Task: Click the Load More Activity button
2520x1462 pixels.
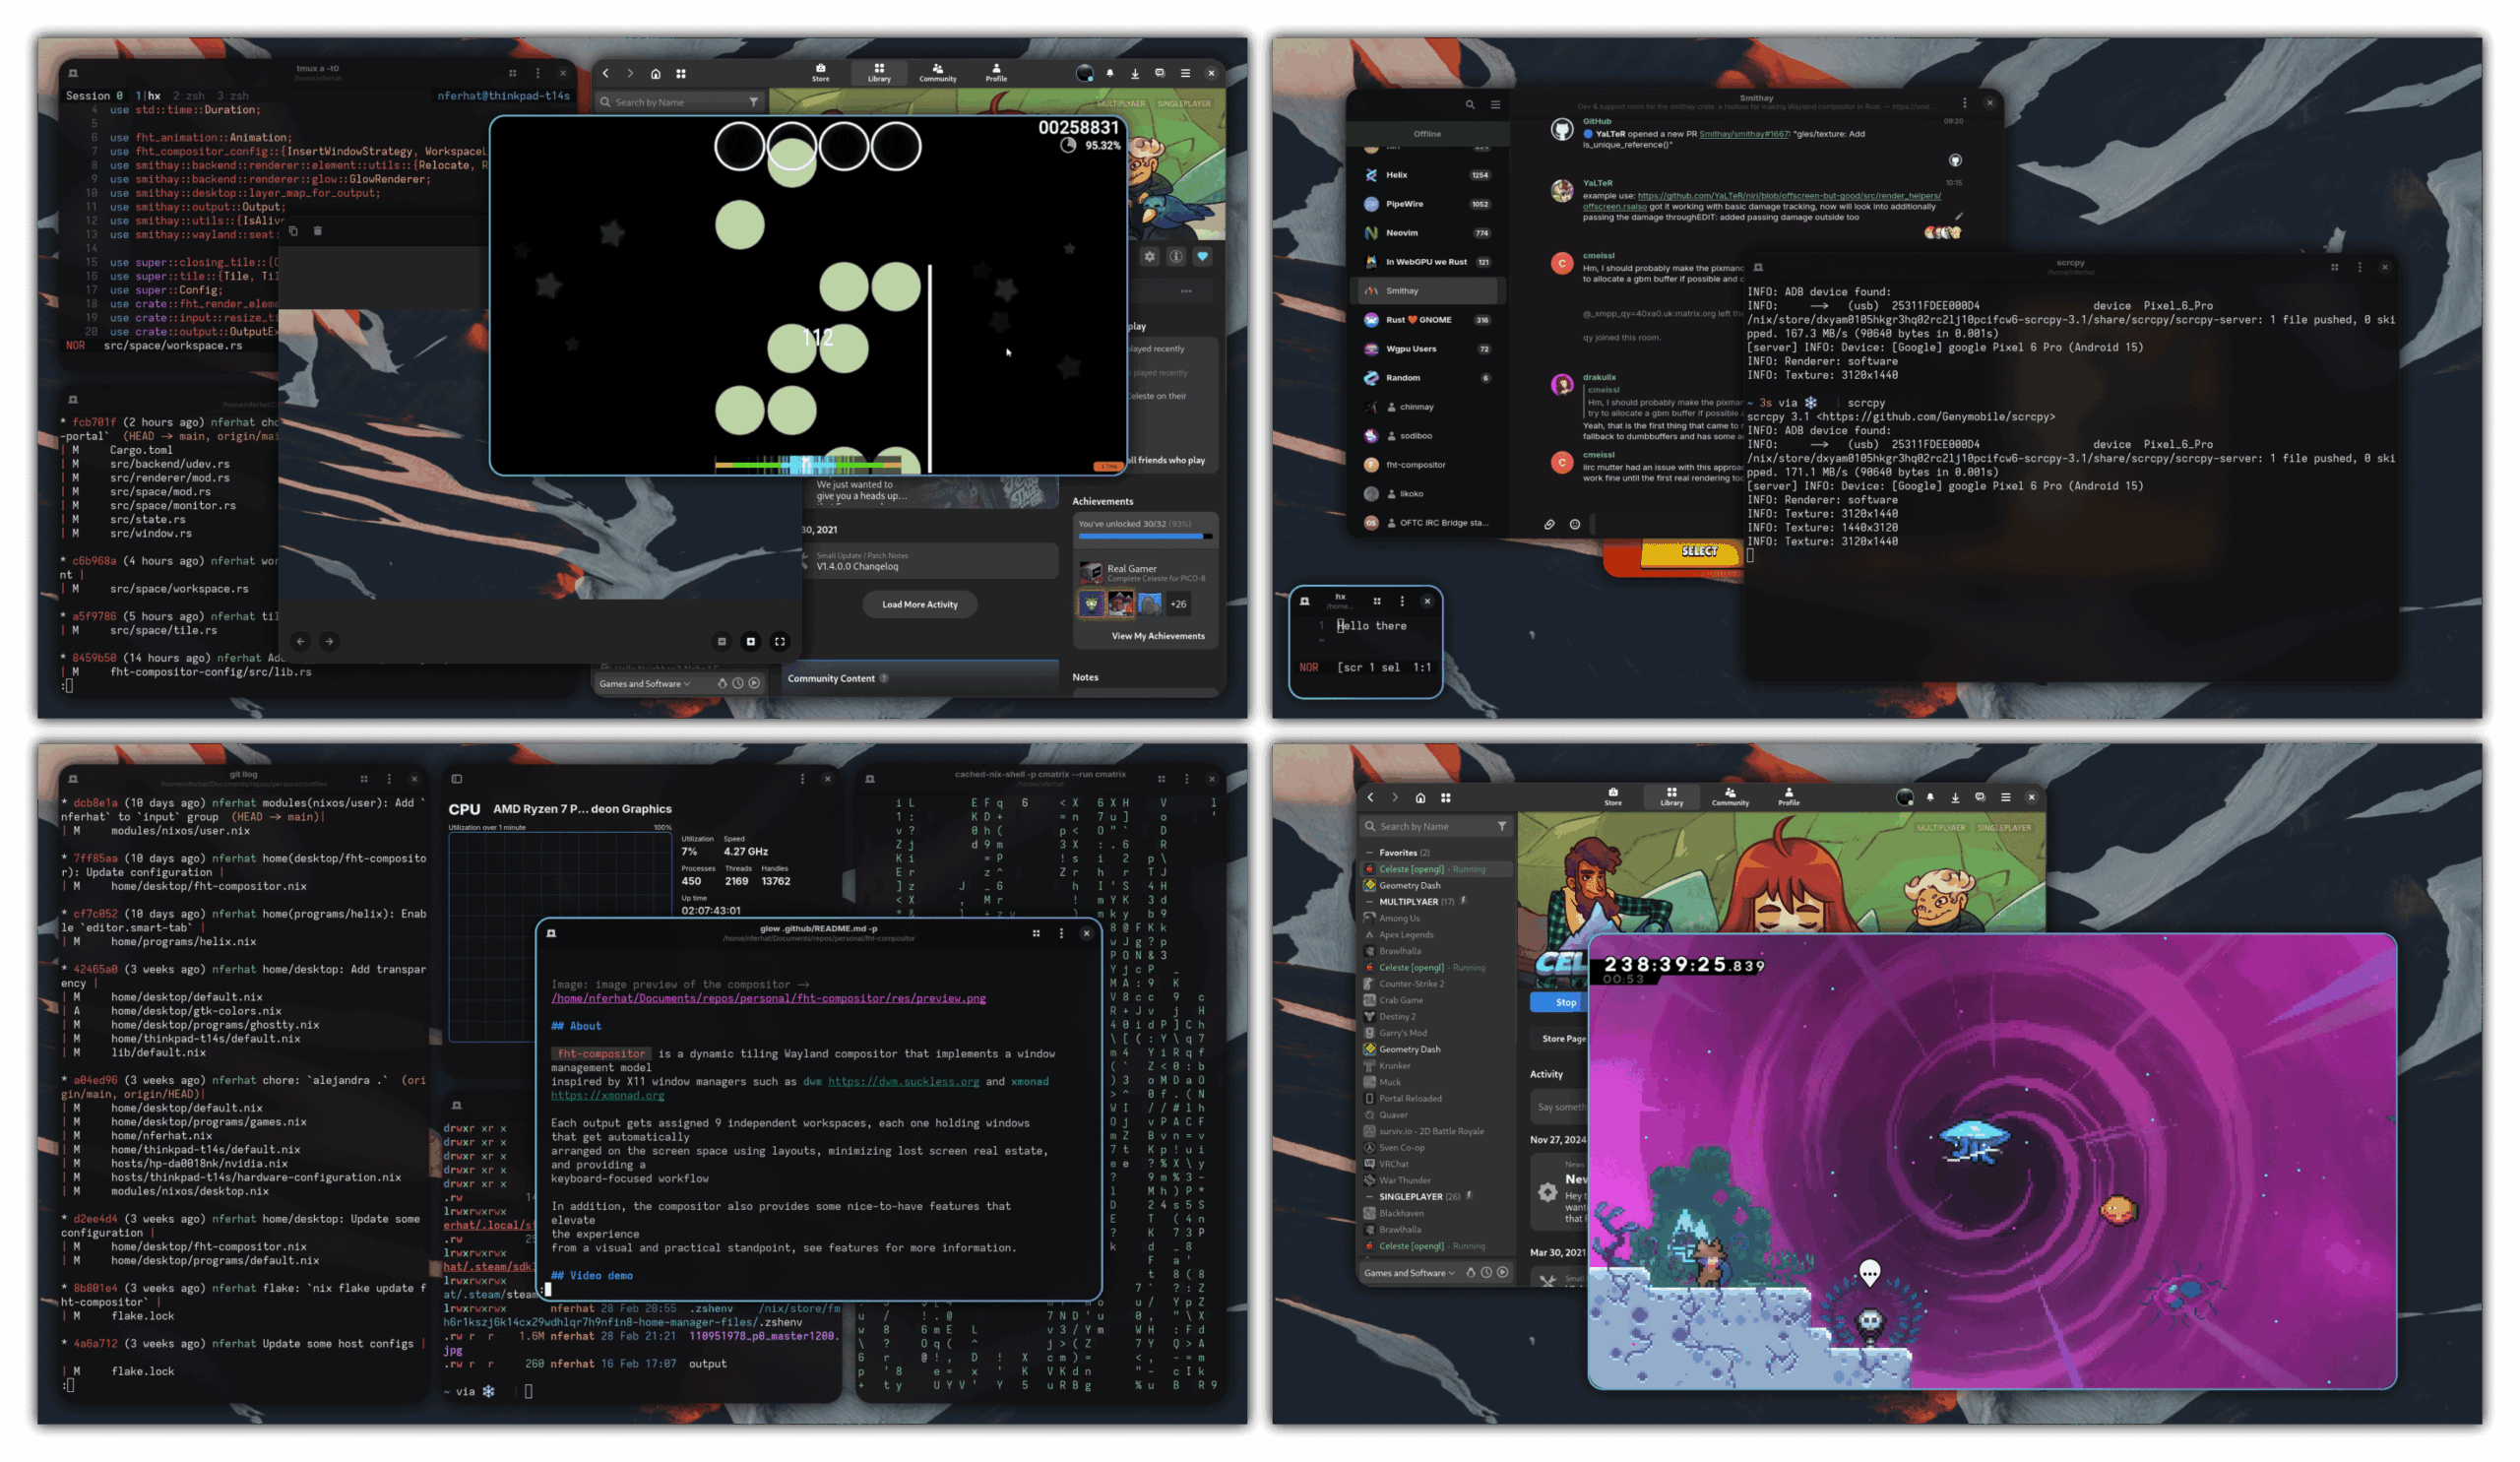Action: click(x=919, y=604)
